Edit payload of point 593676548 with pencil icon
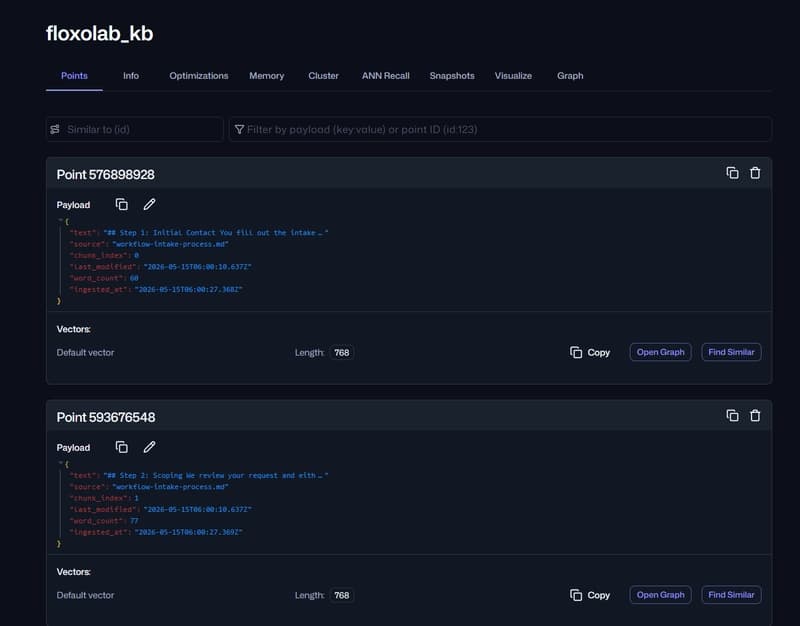 149,447
